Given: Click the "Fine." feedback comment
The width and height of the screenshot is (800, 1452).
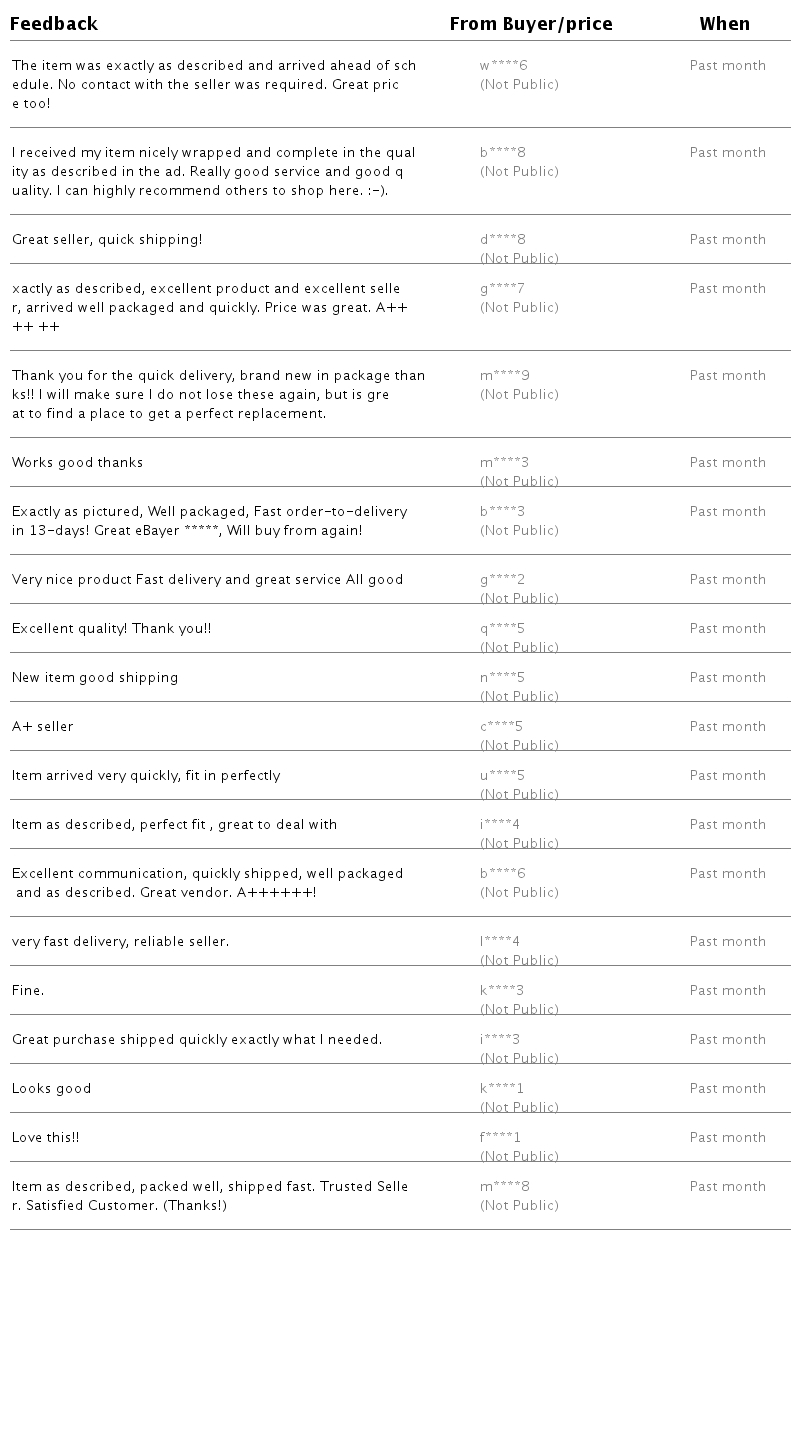Looking at the screenshot, I should click(x=28, y=991).
